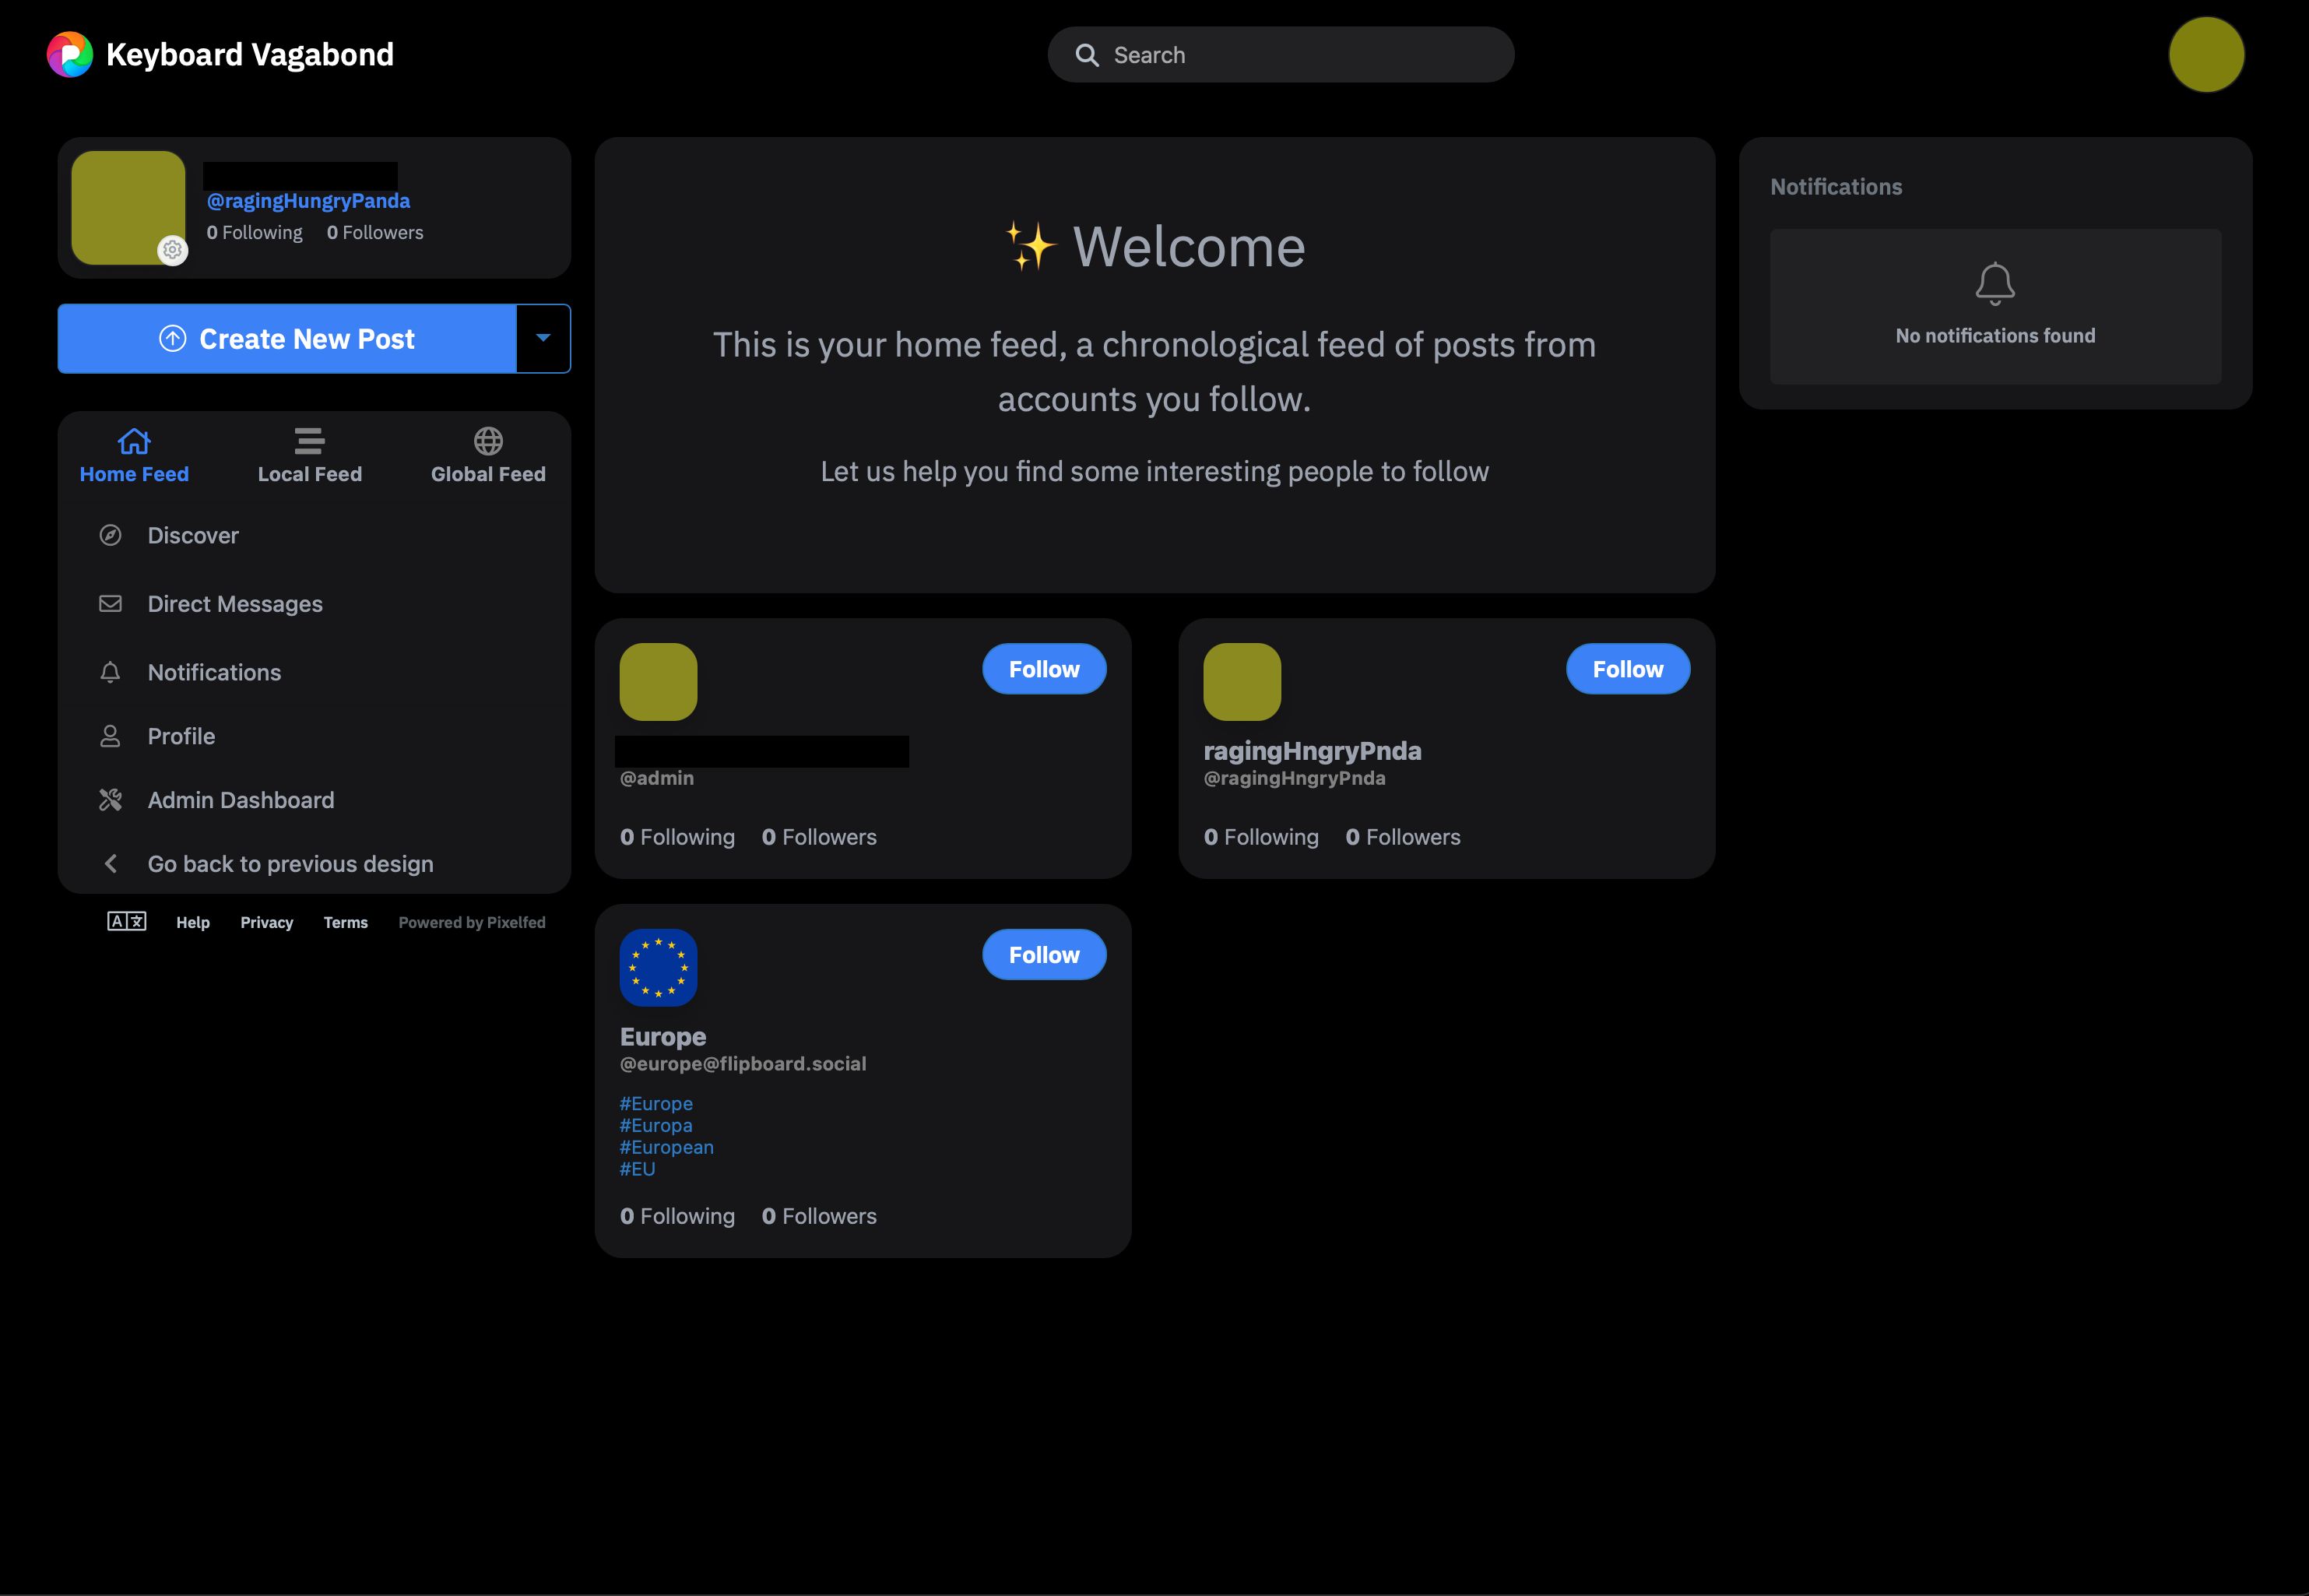Open Direct Messages in sidebar
Viewport: 2309px width, 1596px height.
tap(234, 604)
